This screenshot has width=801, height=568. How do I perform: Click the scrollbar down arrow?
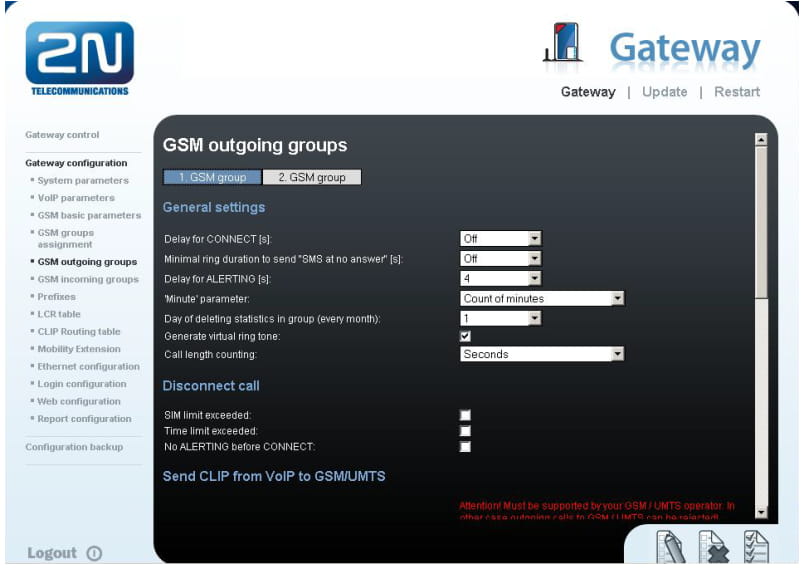761,512
